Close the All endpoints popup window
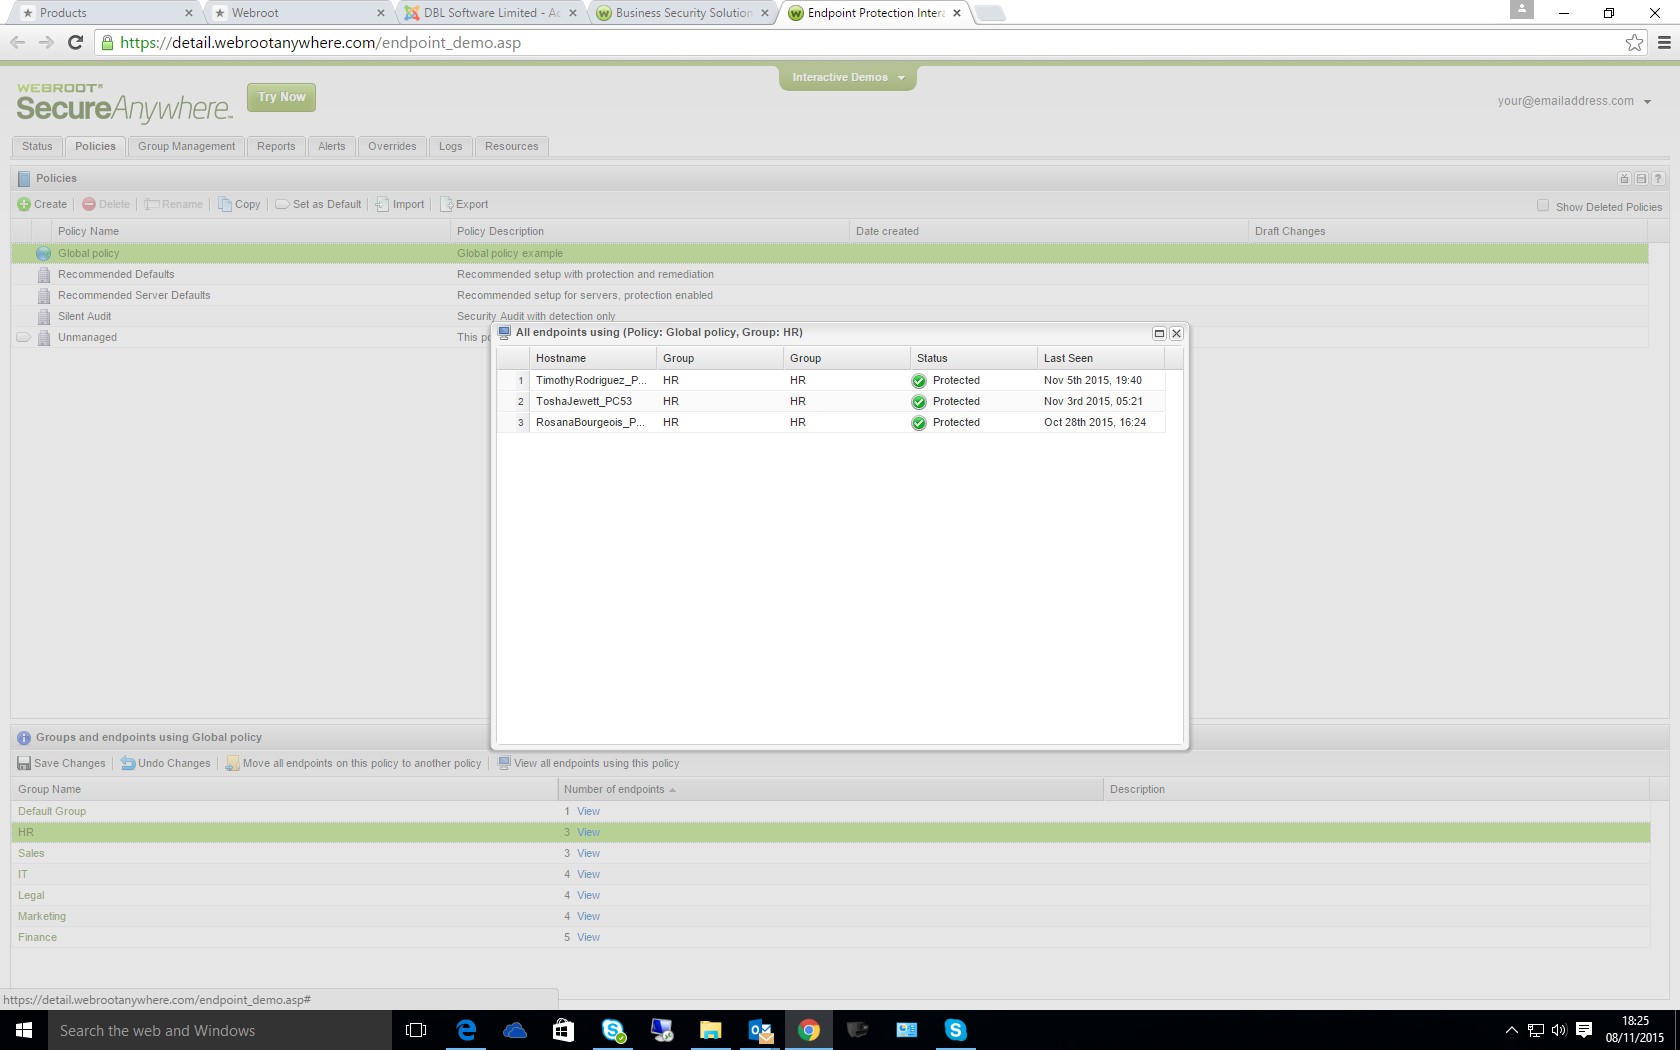The width and height of the screenshot is (1680, 1050). tap(1176, 333)
